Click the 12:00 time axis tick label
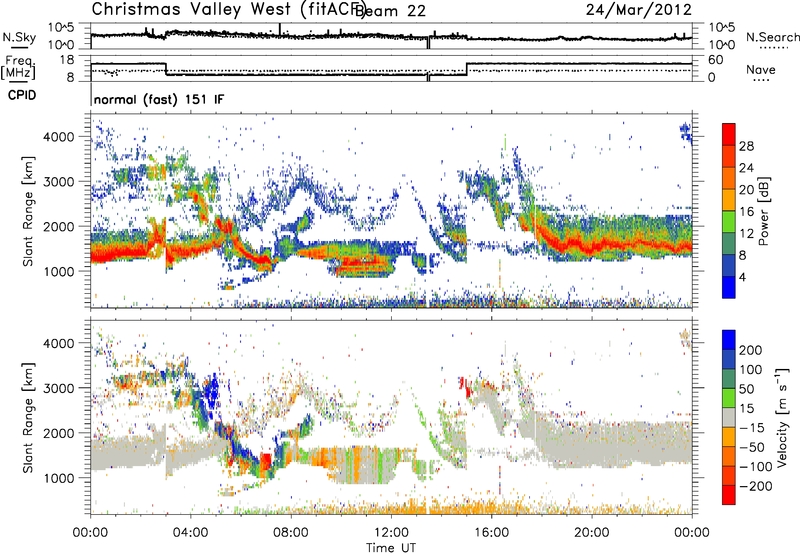 tap(391, 533)
